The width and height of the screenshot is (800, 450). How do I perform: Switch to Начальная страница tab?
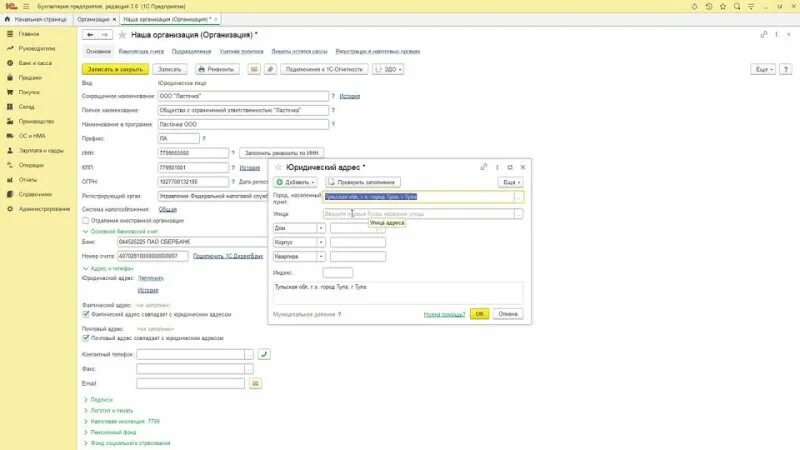pyautogui.click(x=36, y=19)
